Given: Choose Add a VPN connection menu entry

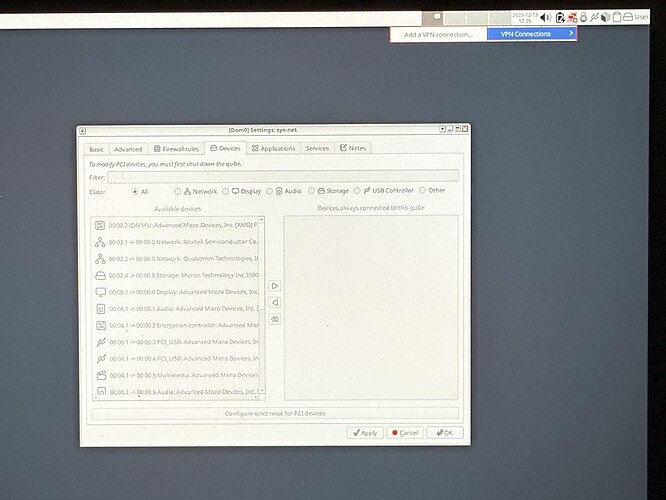Looking at the screenshot, I should point(438,34).
